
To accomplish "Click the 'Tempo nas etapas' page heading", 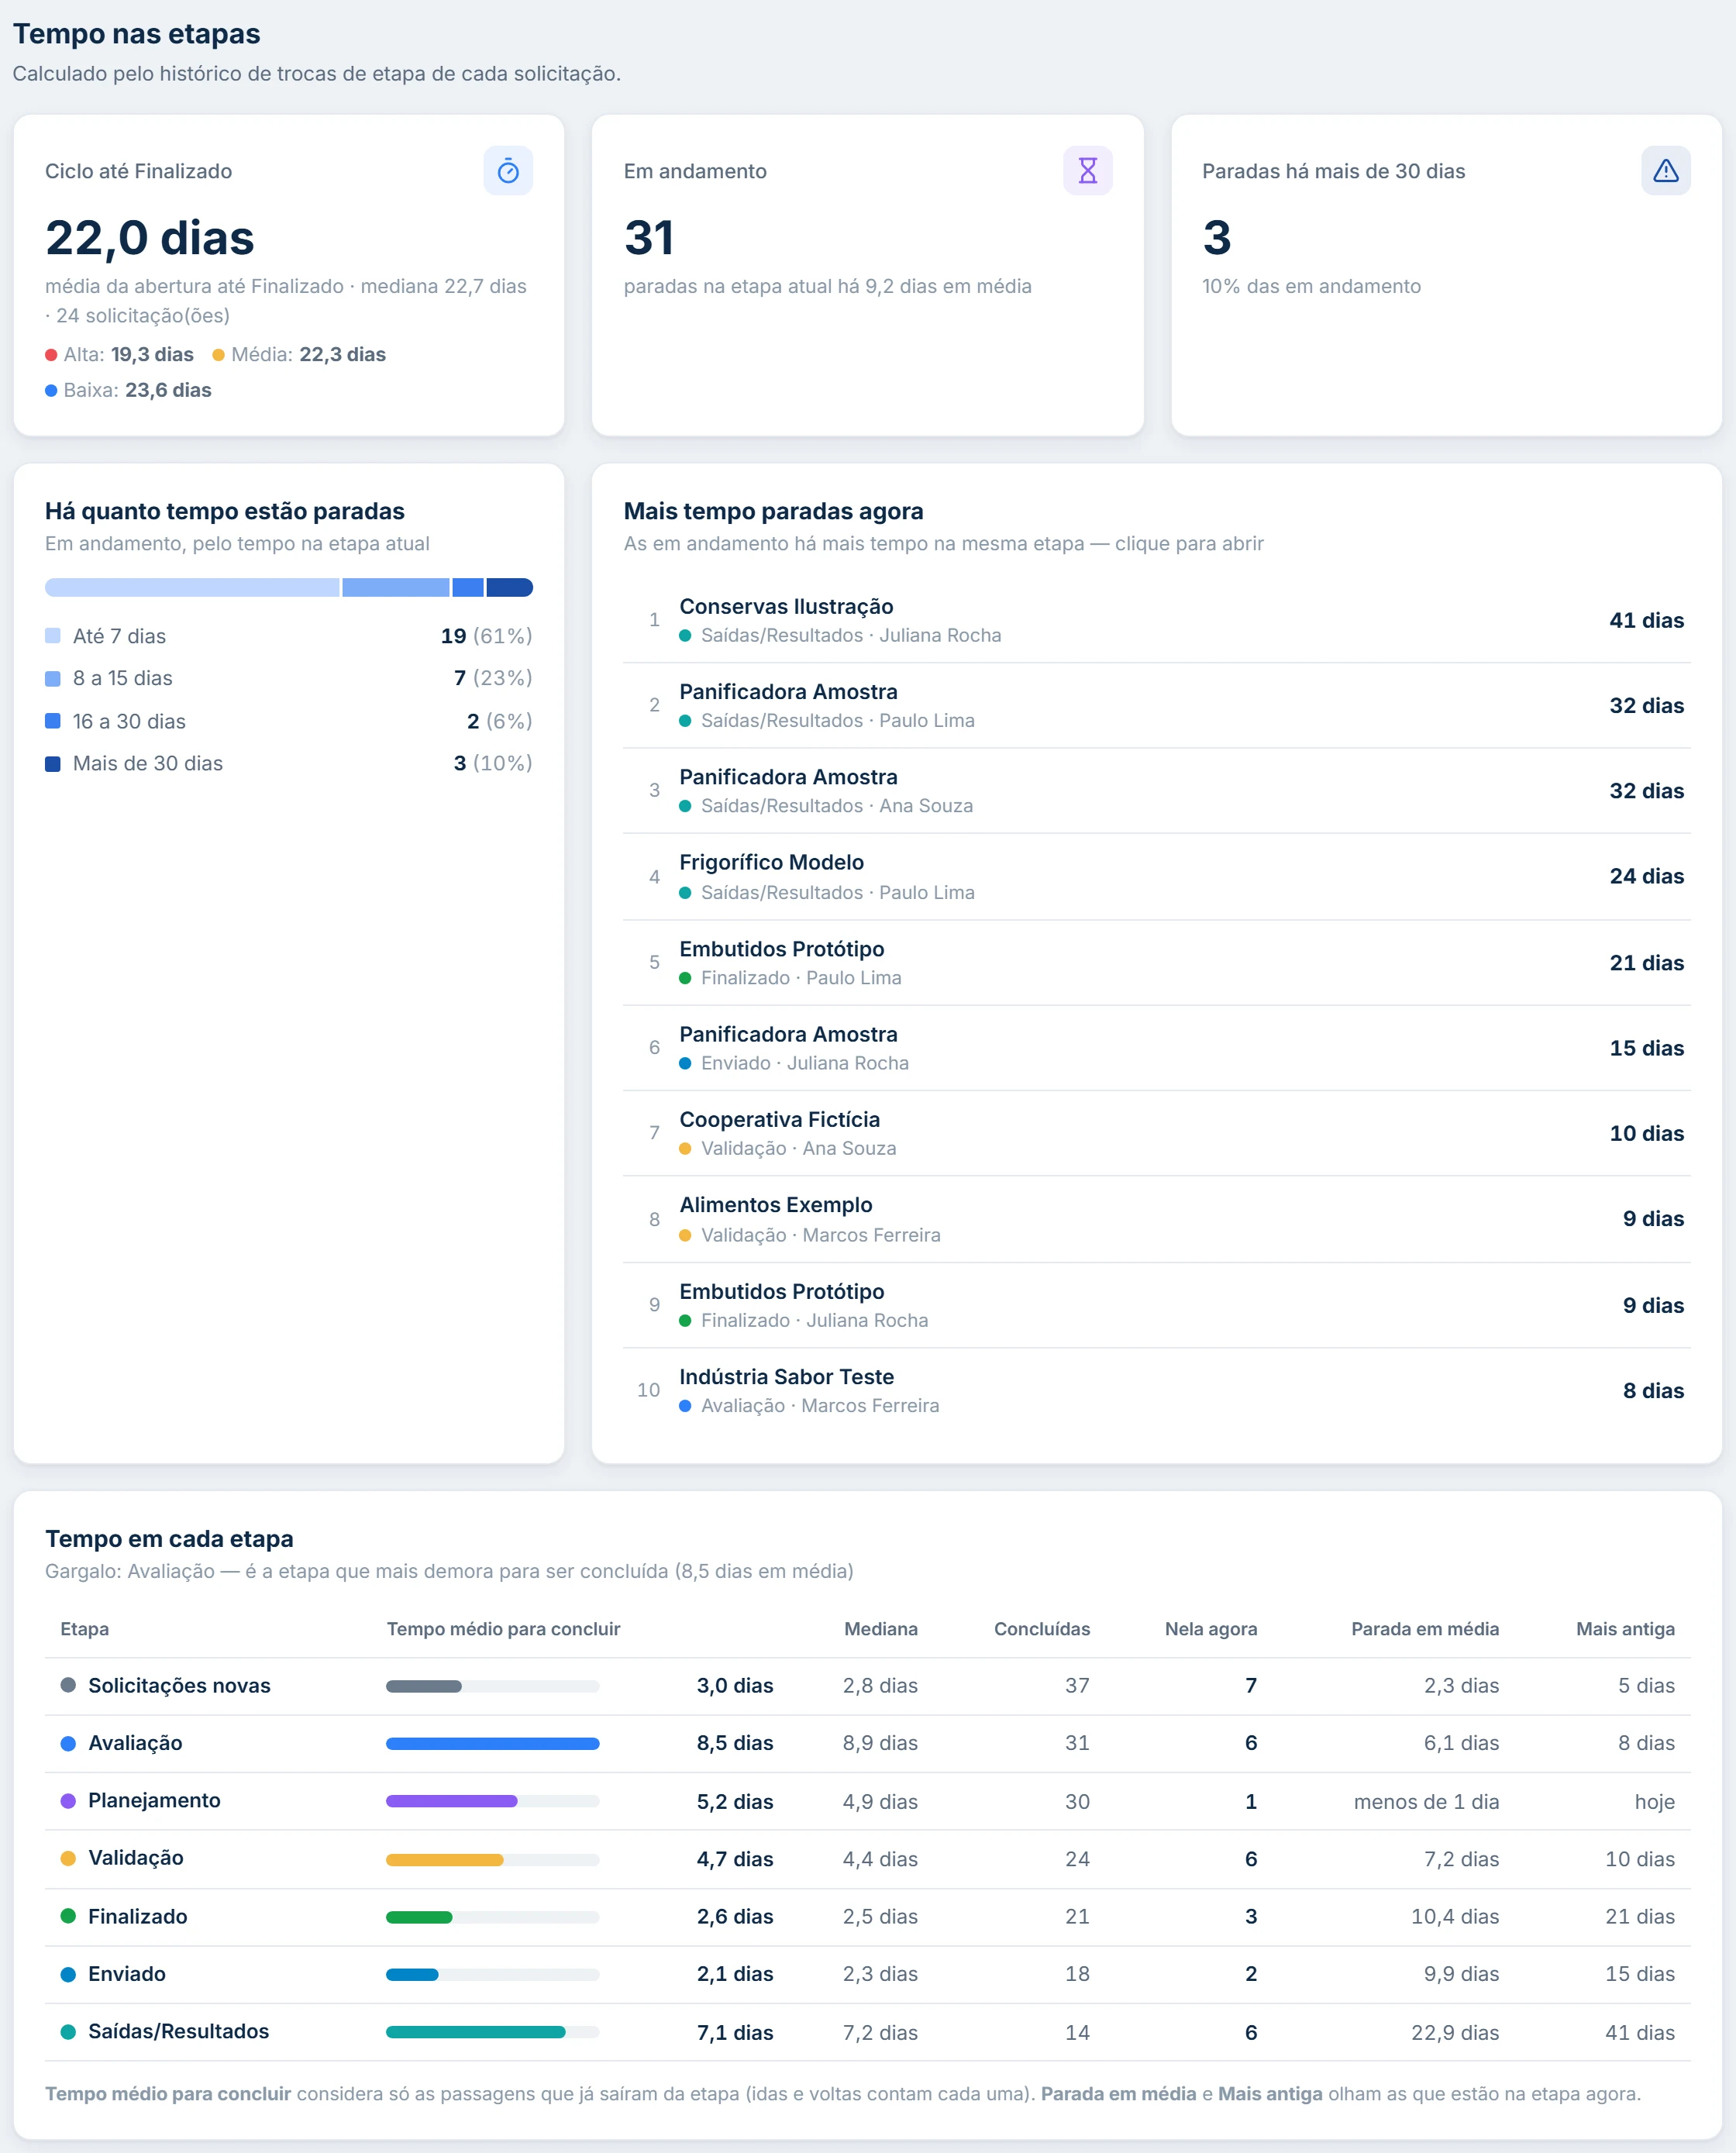I will click(x=136, y=33).
